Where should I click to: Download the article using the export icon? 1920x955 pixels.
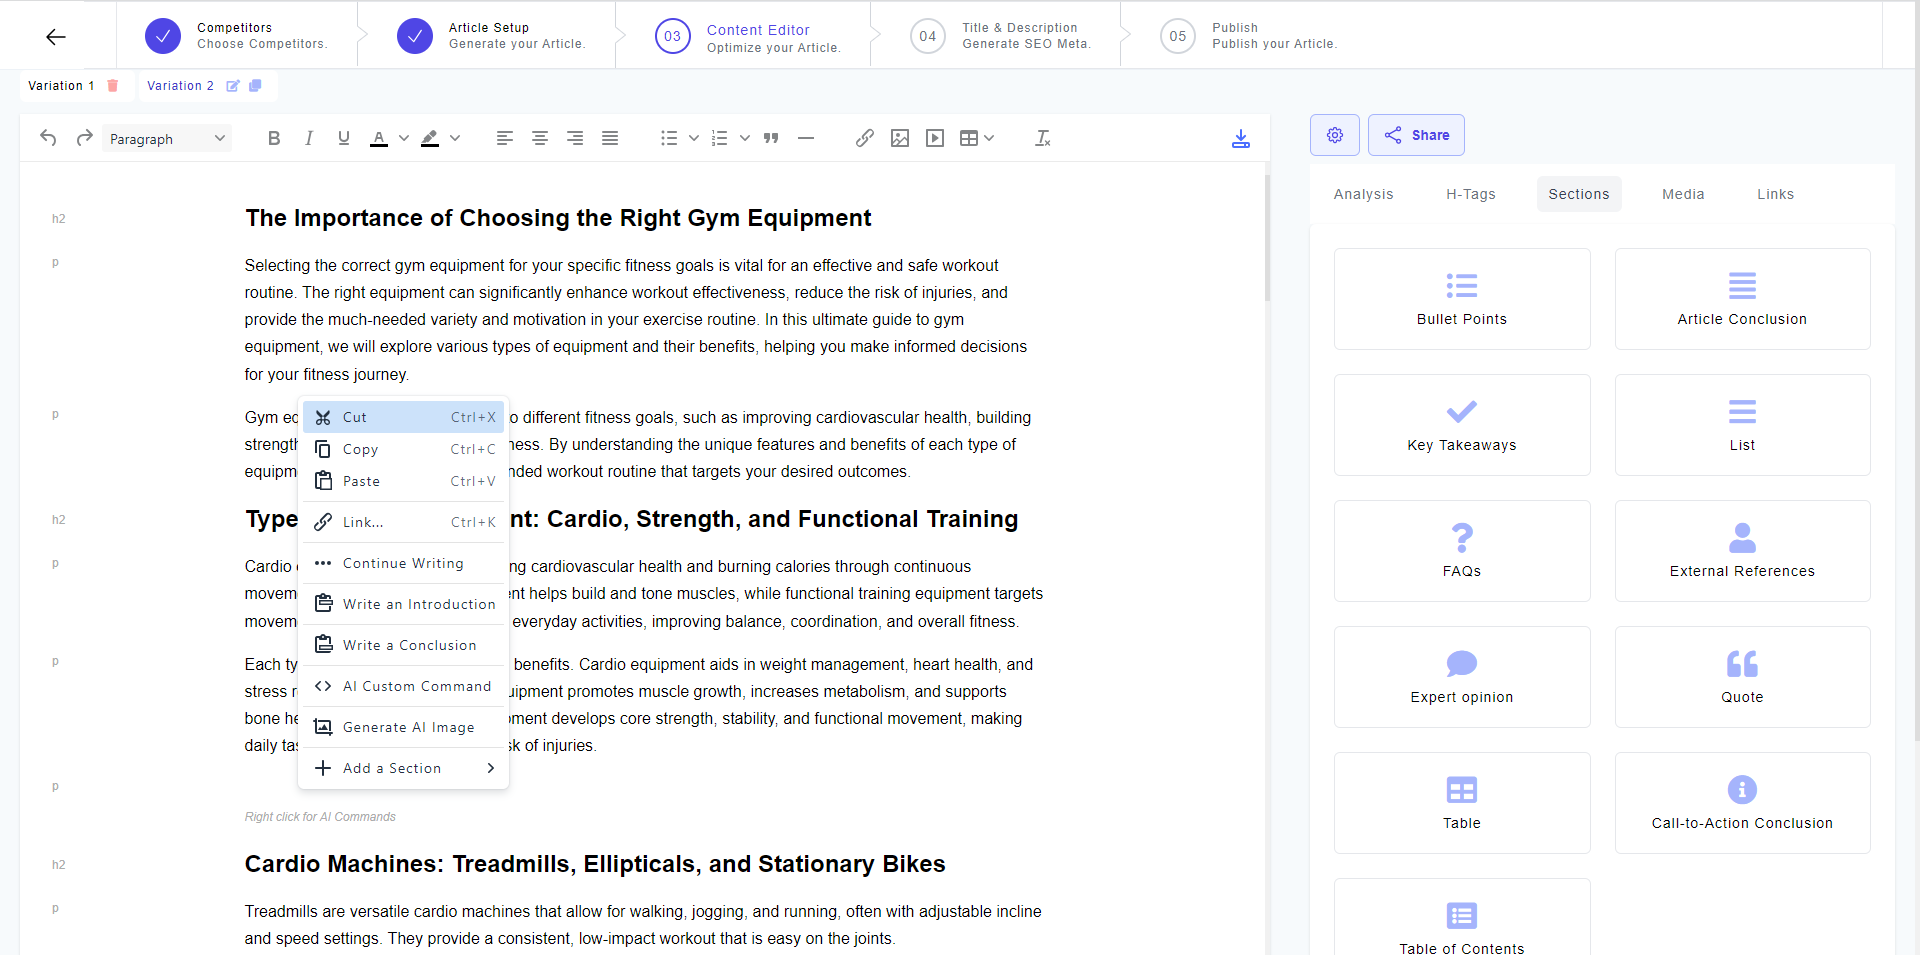coord(1240,139)
